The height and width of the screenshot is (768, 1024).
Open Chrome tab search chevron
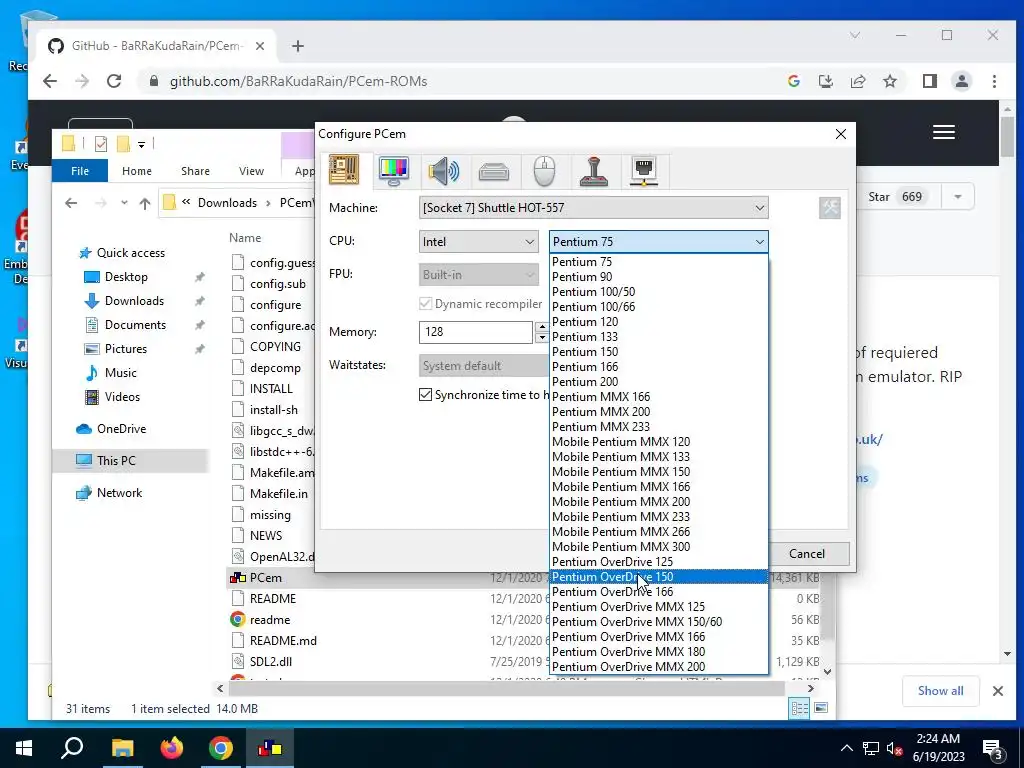pos(855,35)
